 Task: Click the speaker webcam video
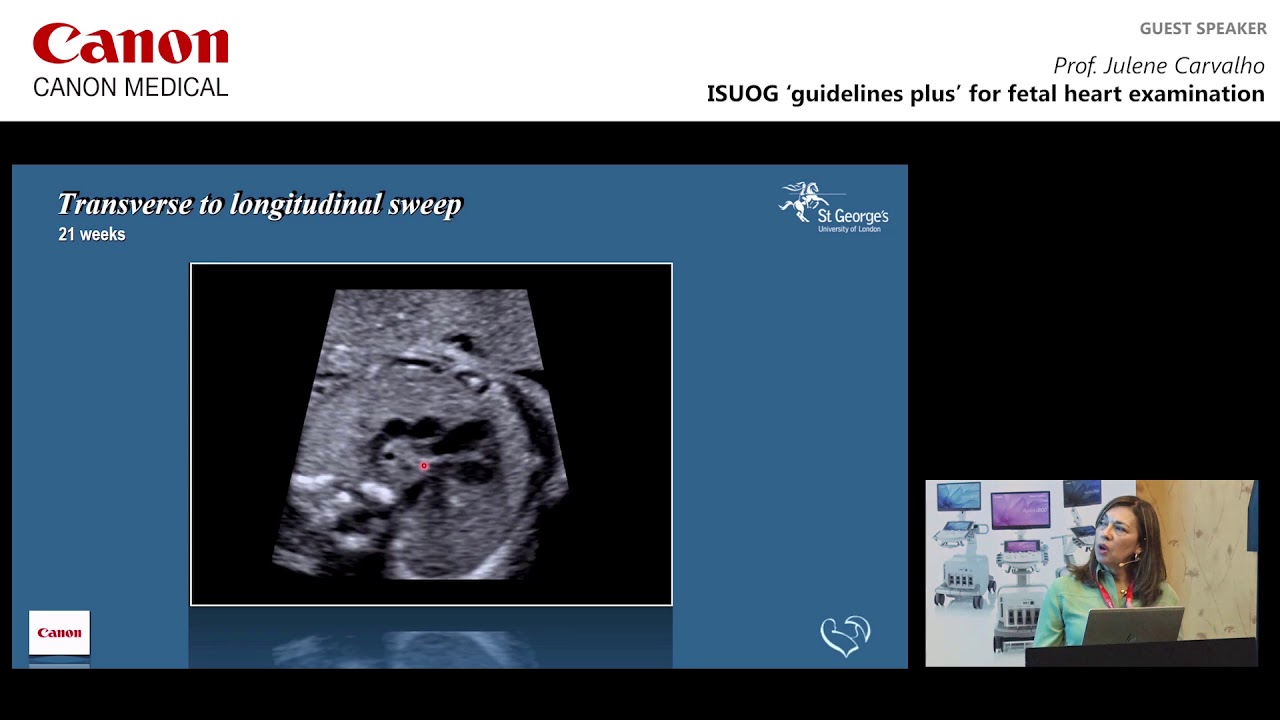[x=1091, y=573]
